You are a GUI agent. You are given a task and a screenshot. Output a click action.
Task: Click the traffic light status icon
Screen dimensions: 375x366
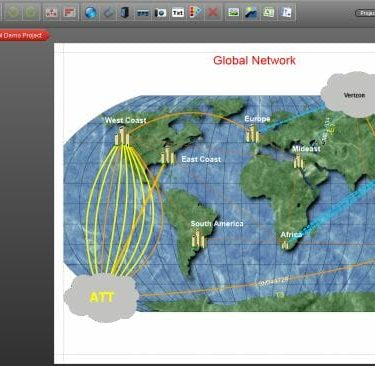point(195,13)
